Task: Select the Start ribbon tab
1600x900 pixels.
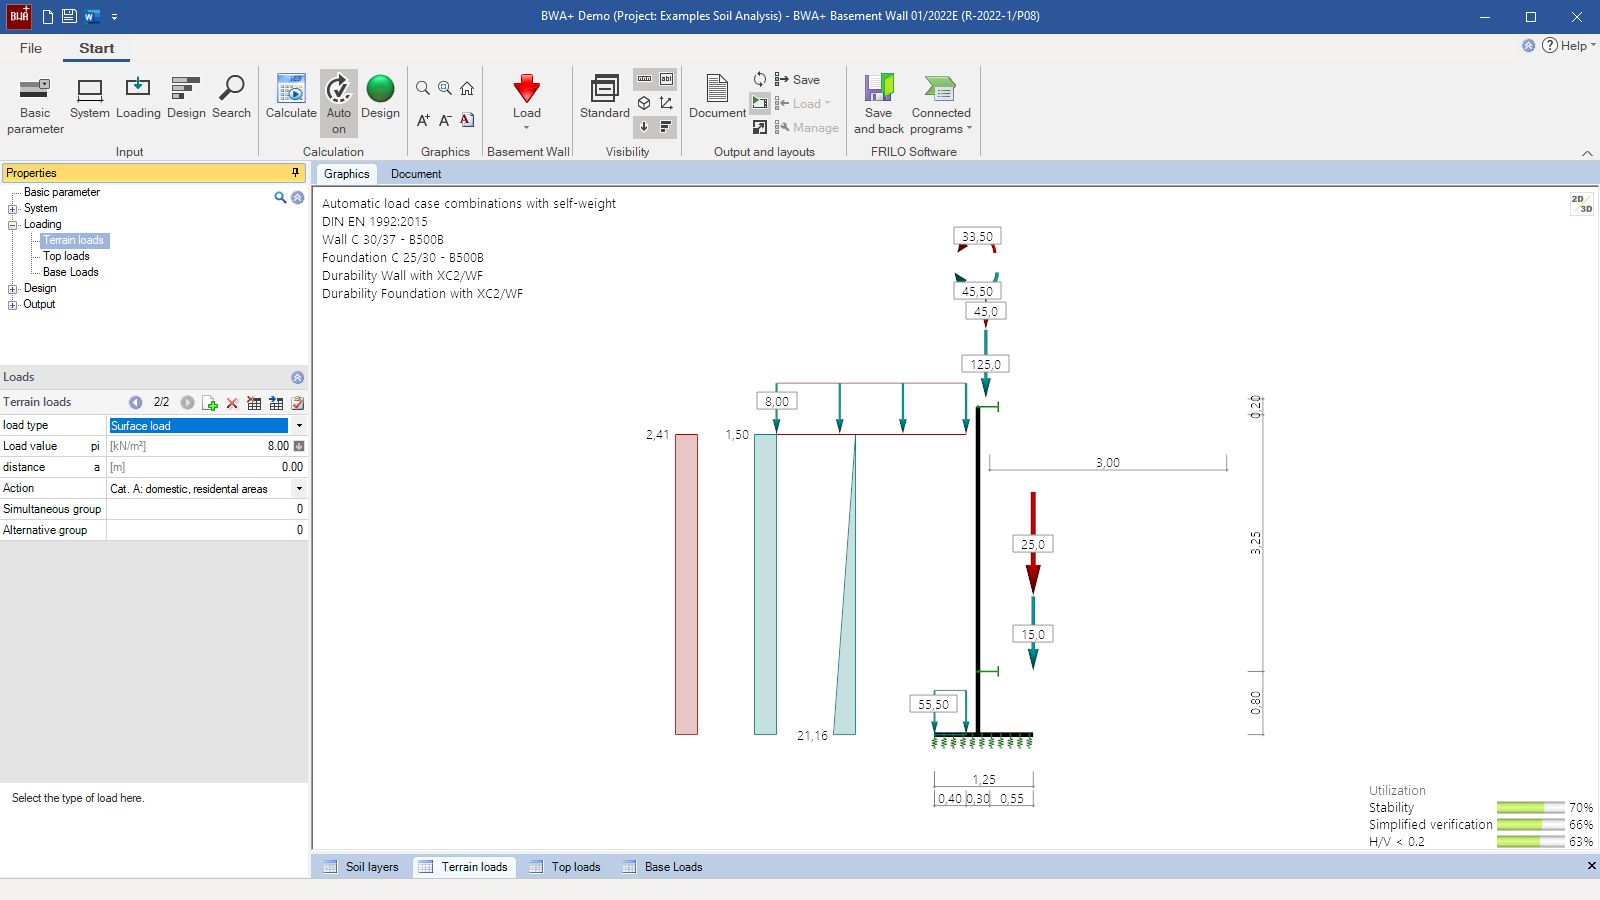Action: (x=97, y=48)
